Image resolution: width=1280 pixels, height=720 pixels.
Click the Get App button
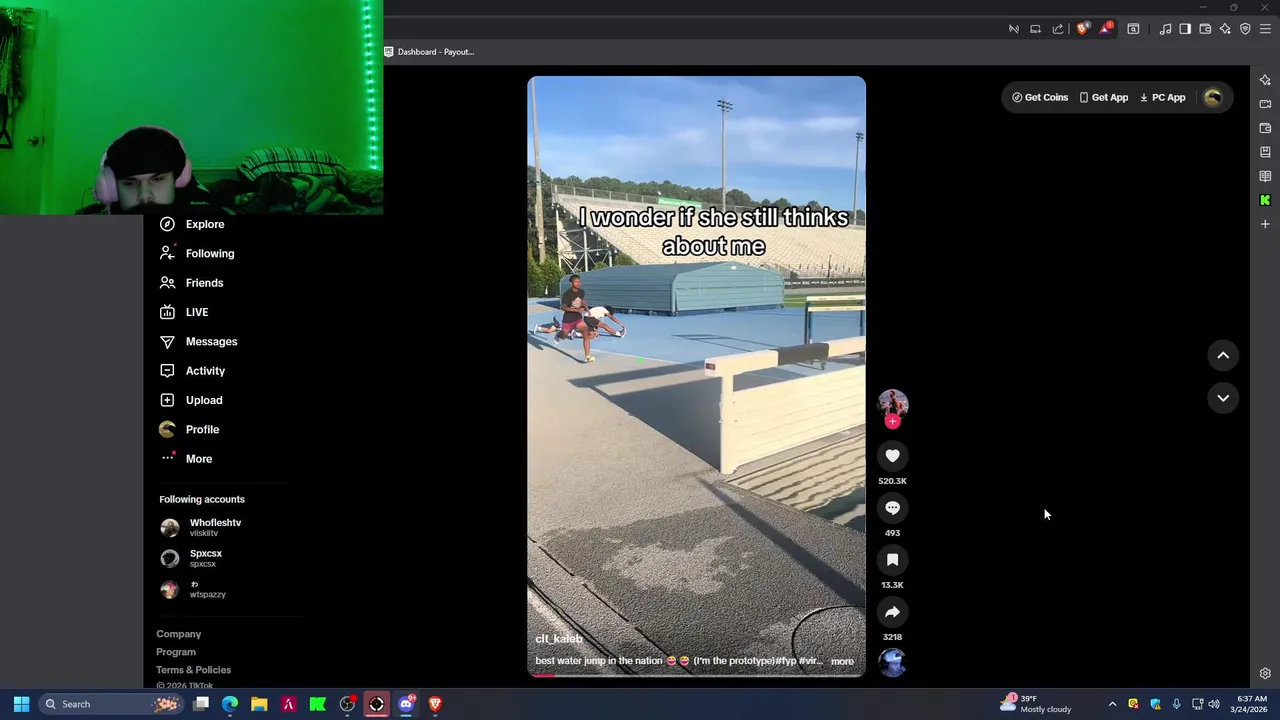coord(1104,97)
